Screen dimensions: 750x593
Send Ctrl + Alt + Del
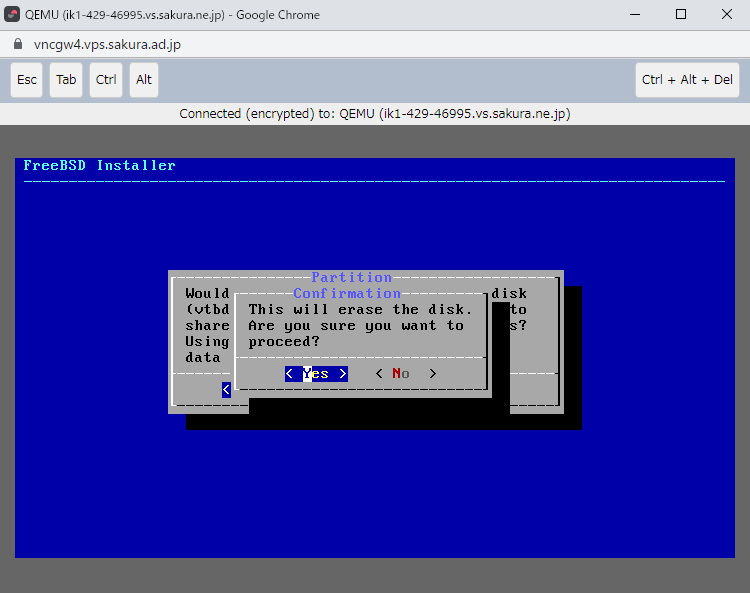click(687, 80)
